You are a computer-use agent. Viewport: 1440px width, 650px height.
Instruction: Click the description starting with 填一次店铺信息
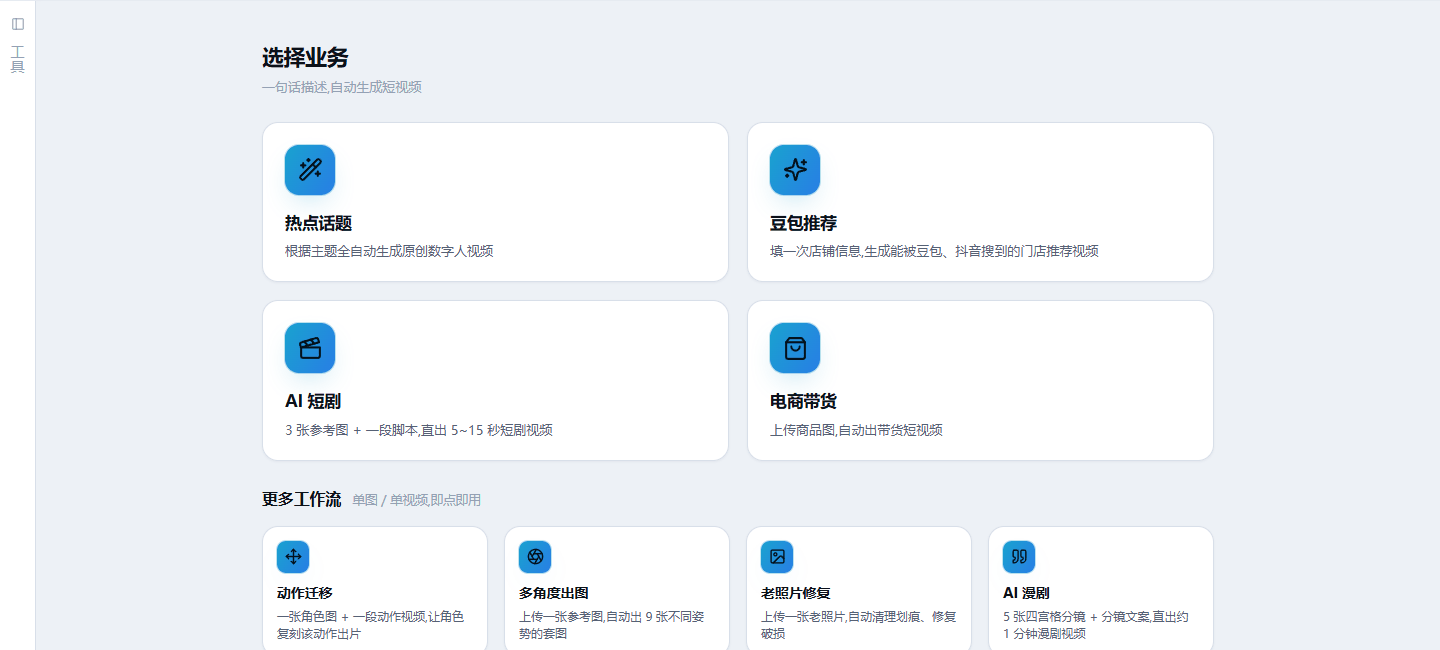coord(934,251)
